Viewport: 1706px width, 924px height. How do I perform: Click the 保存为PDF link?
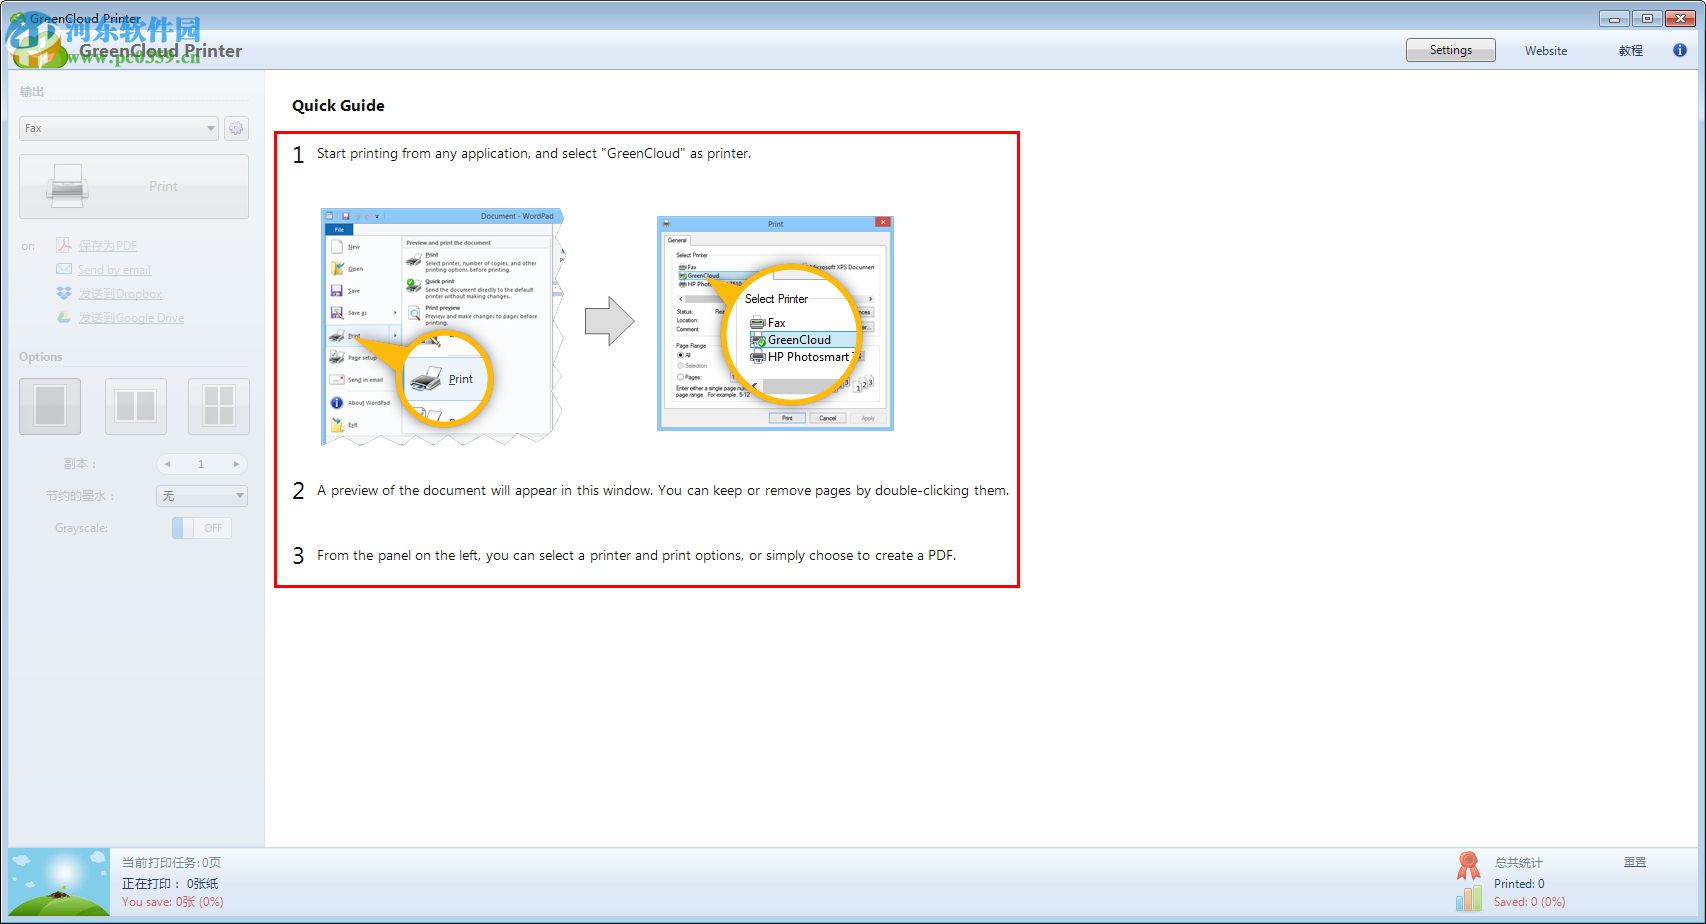click(x=108, y=246)
